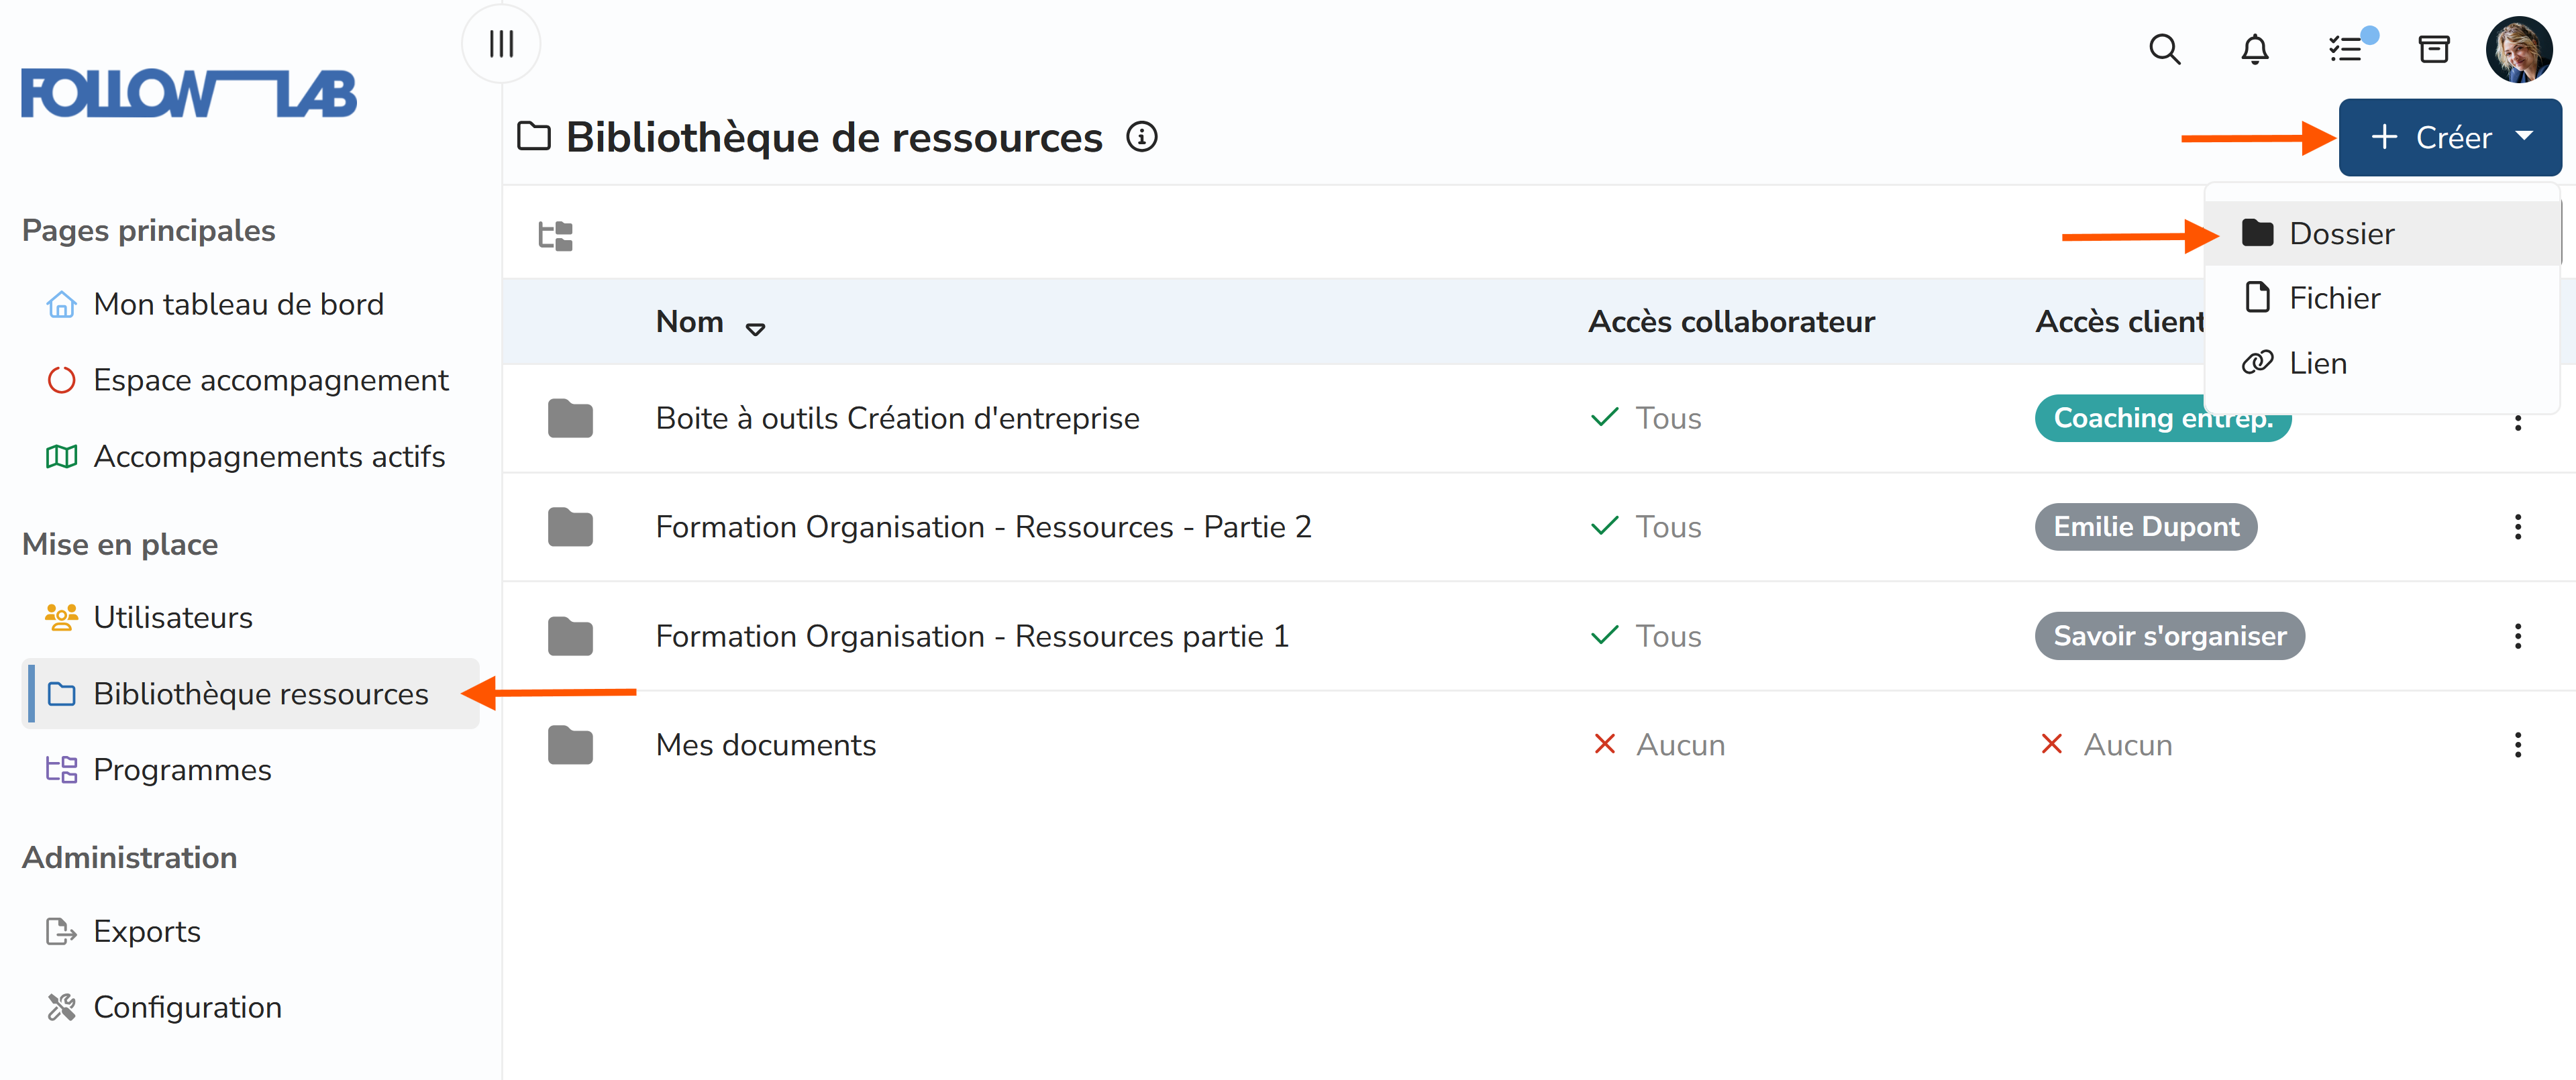2576x1080 pixels.
Task: Click the info icon beside Bibliothèque de ressources
Action: point(1141,137)
